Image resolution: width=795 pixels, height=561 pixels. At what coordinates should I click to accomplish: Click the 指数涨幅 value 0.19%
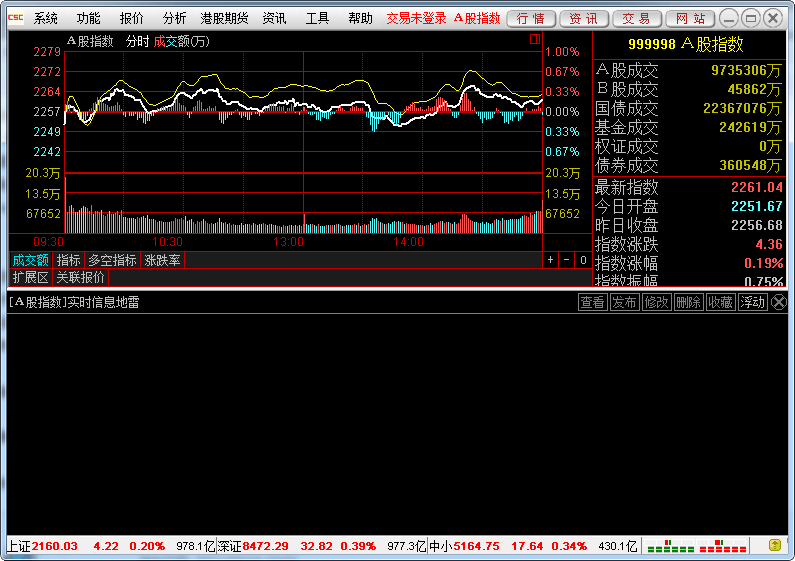pos(764,263)
